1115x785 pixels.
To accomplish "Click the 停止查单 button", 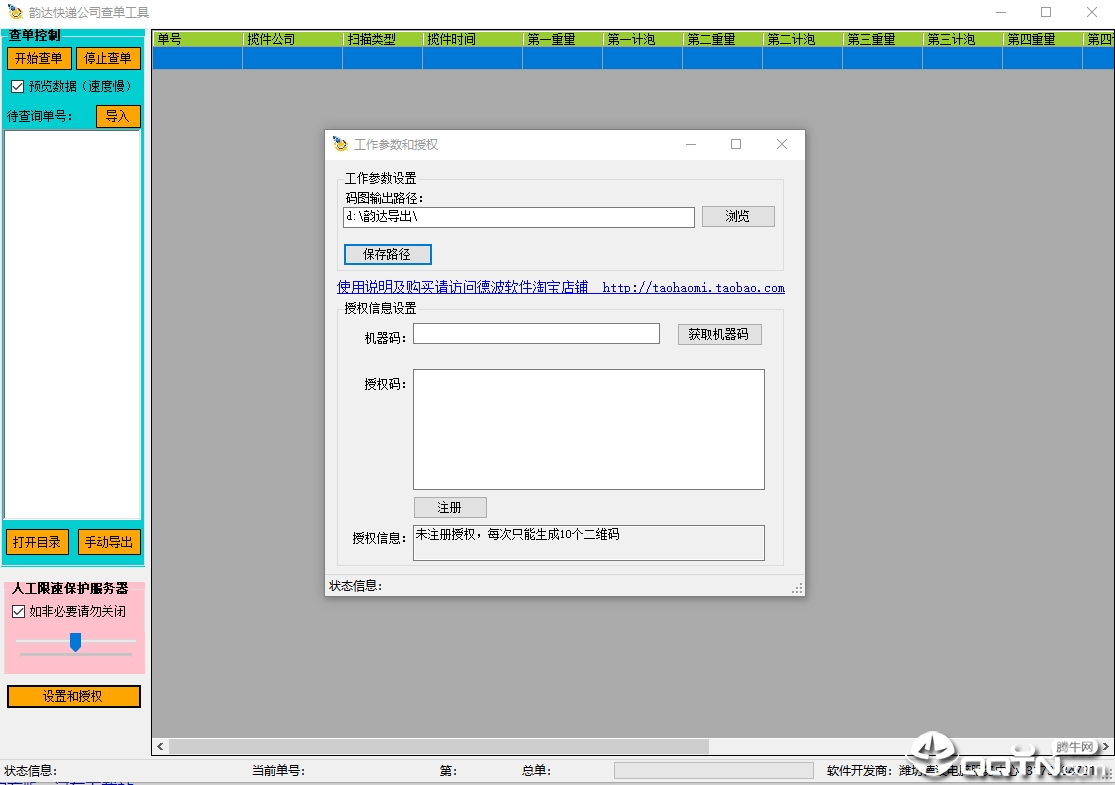I will point(107,58).
